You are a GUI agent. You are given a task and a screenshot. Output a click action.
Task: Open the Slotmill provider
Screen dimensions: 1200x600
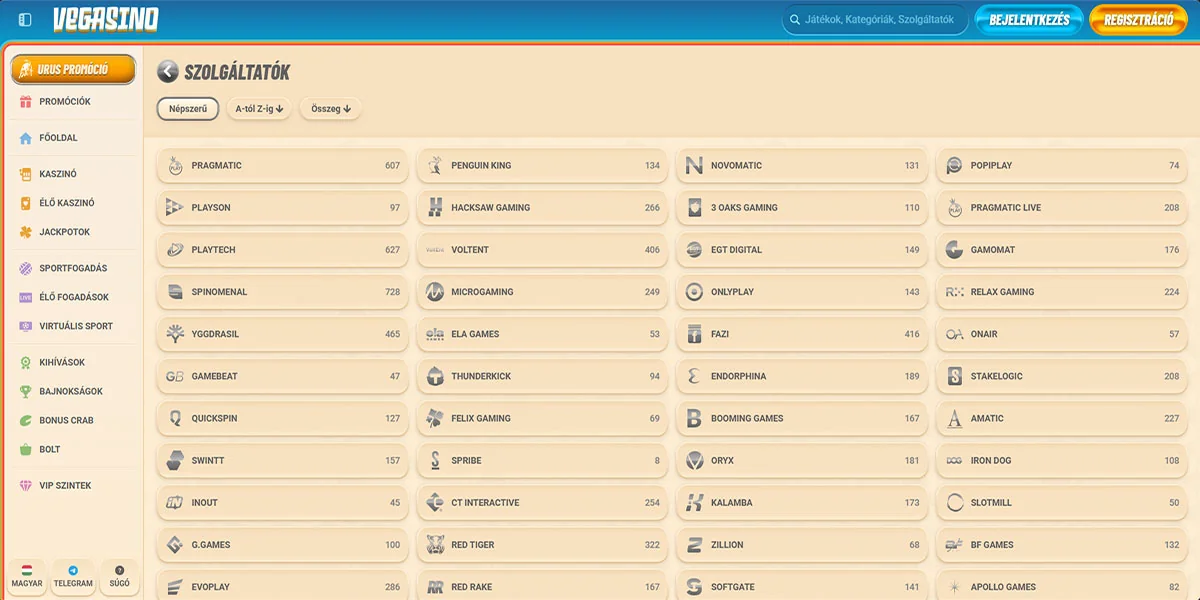click(1062, 502)
